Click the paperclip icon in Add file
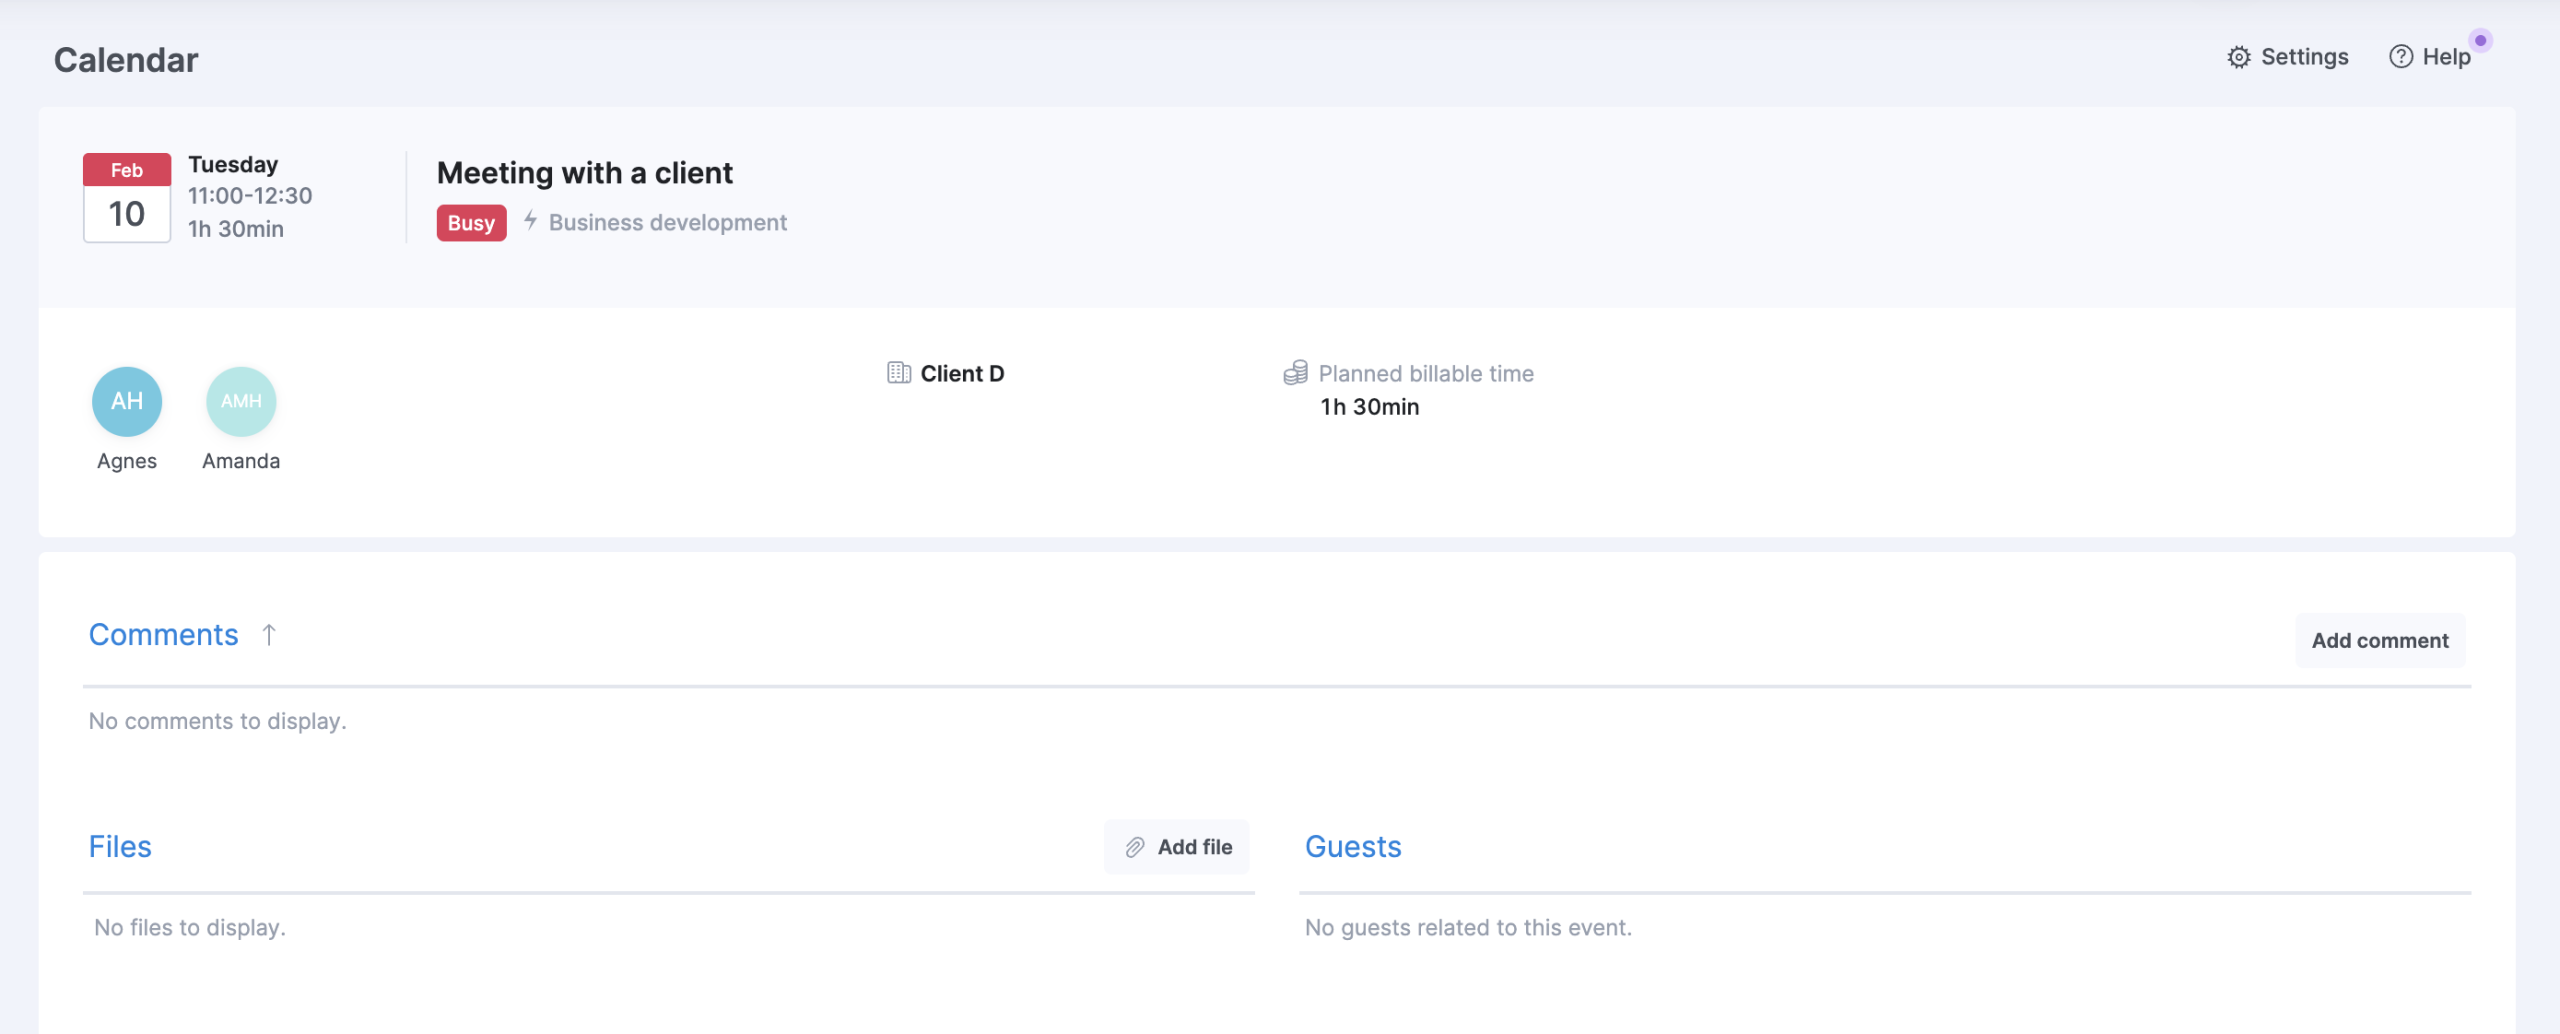This screenshot has height=1034, width=2560. (x=1134, y=847)
